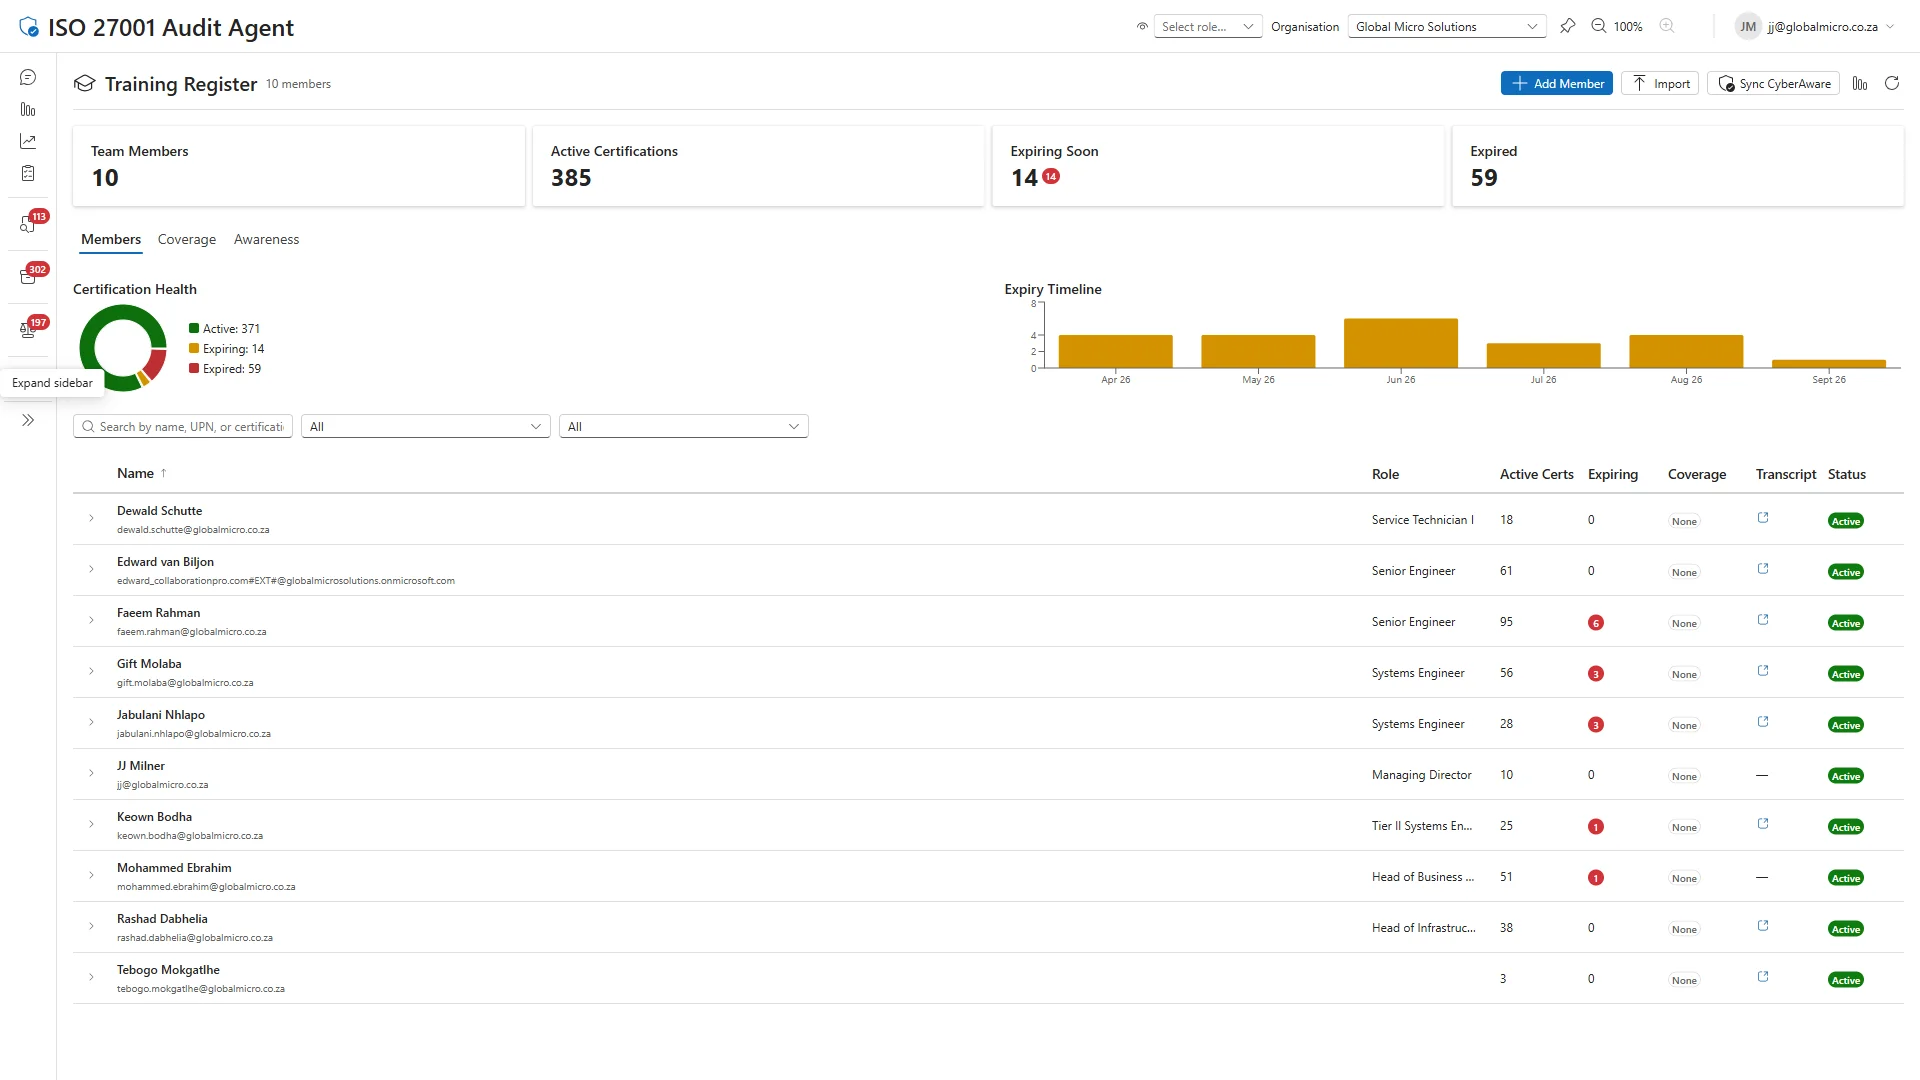
Task: Open the Select role dropdown
Action: point(1207,26)
